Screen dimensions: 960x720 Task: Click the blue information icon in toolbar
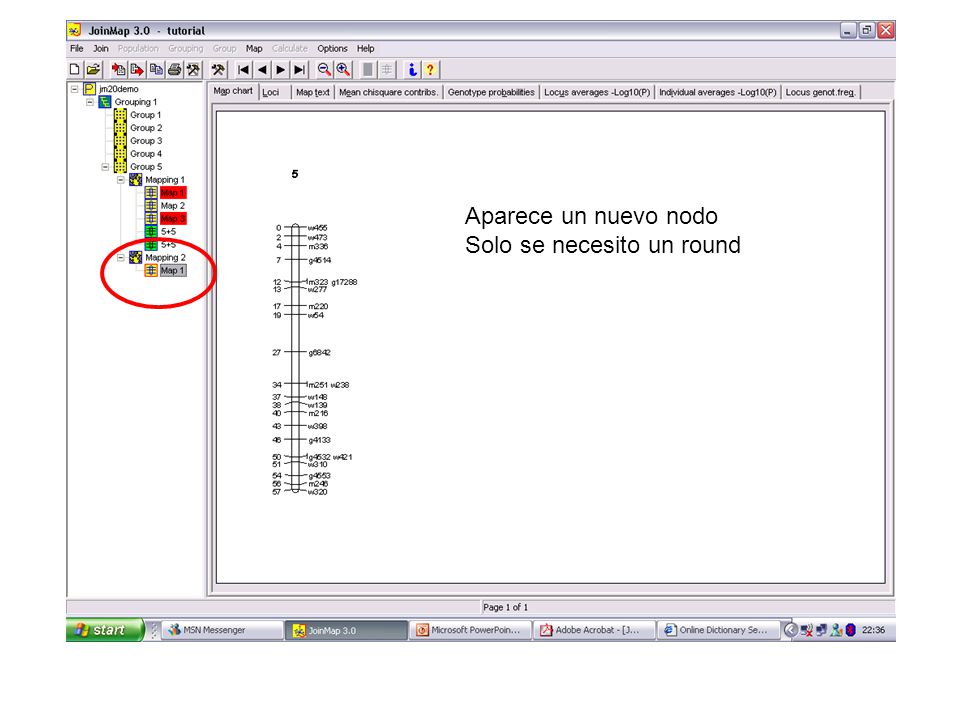click(x=412, y=70)
